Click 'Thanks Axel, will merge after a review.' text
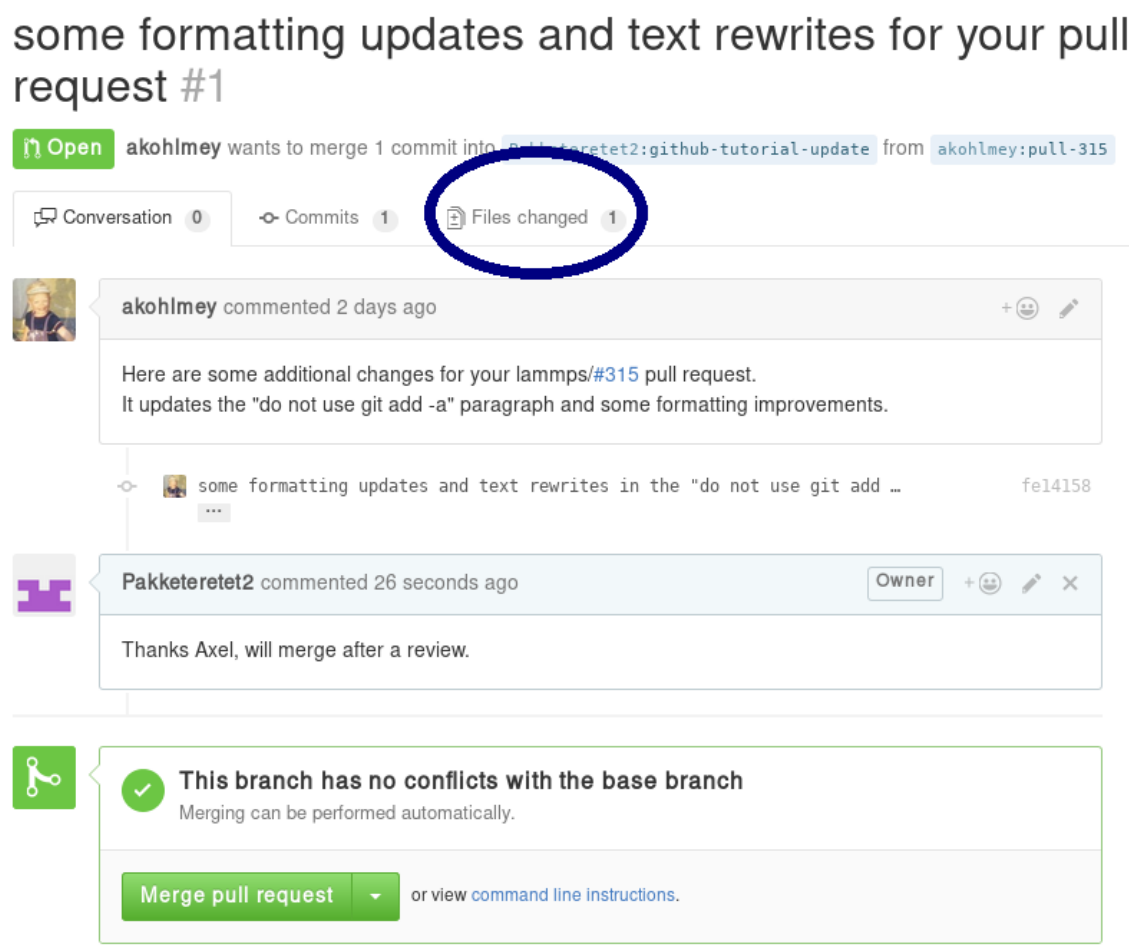 pos(295,650)
